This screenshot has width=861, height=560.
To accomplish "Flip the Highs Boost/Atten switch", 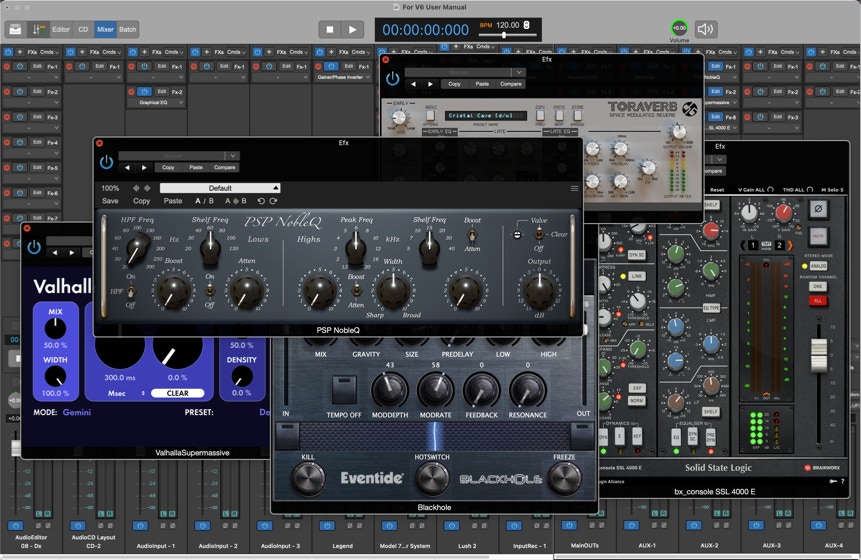I will (355, 290).
